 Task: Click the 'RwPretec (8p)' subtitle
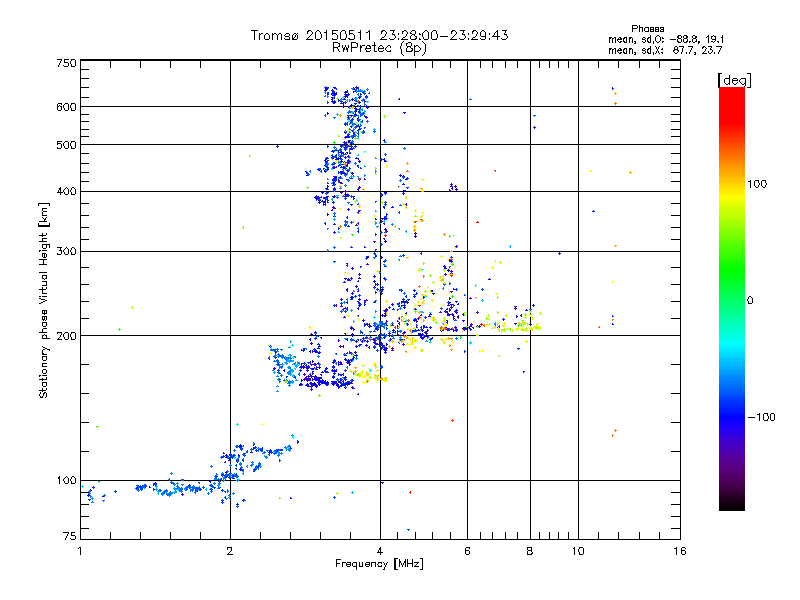coord(379,48)
